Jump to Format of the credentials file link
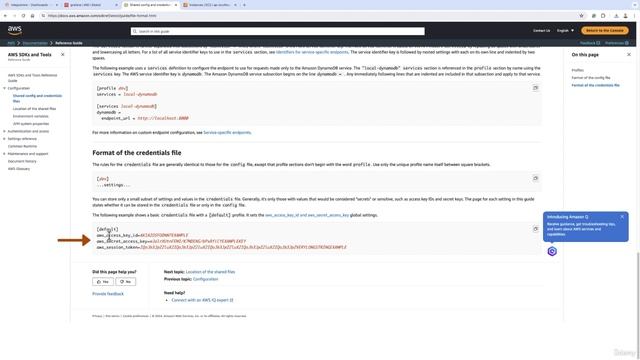The height and width of the screenshot is (360, 640). click(x=596, y=85)
